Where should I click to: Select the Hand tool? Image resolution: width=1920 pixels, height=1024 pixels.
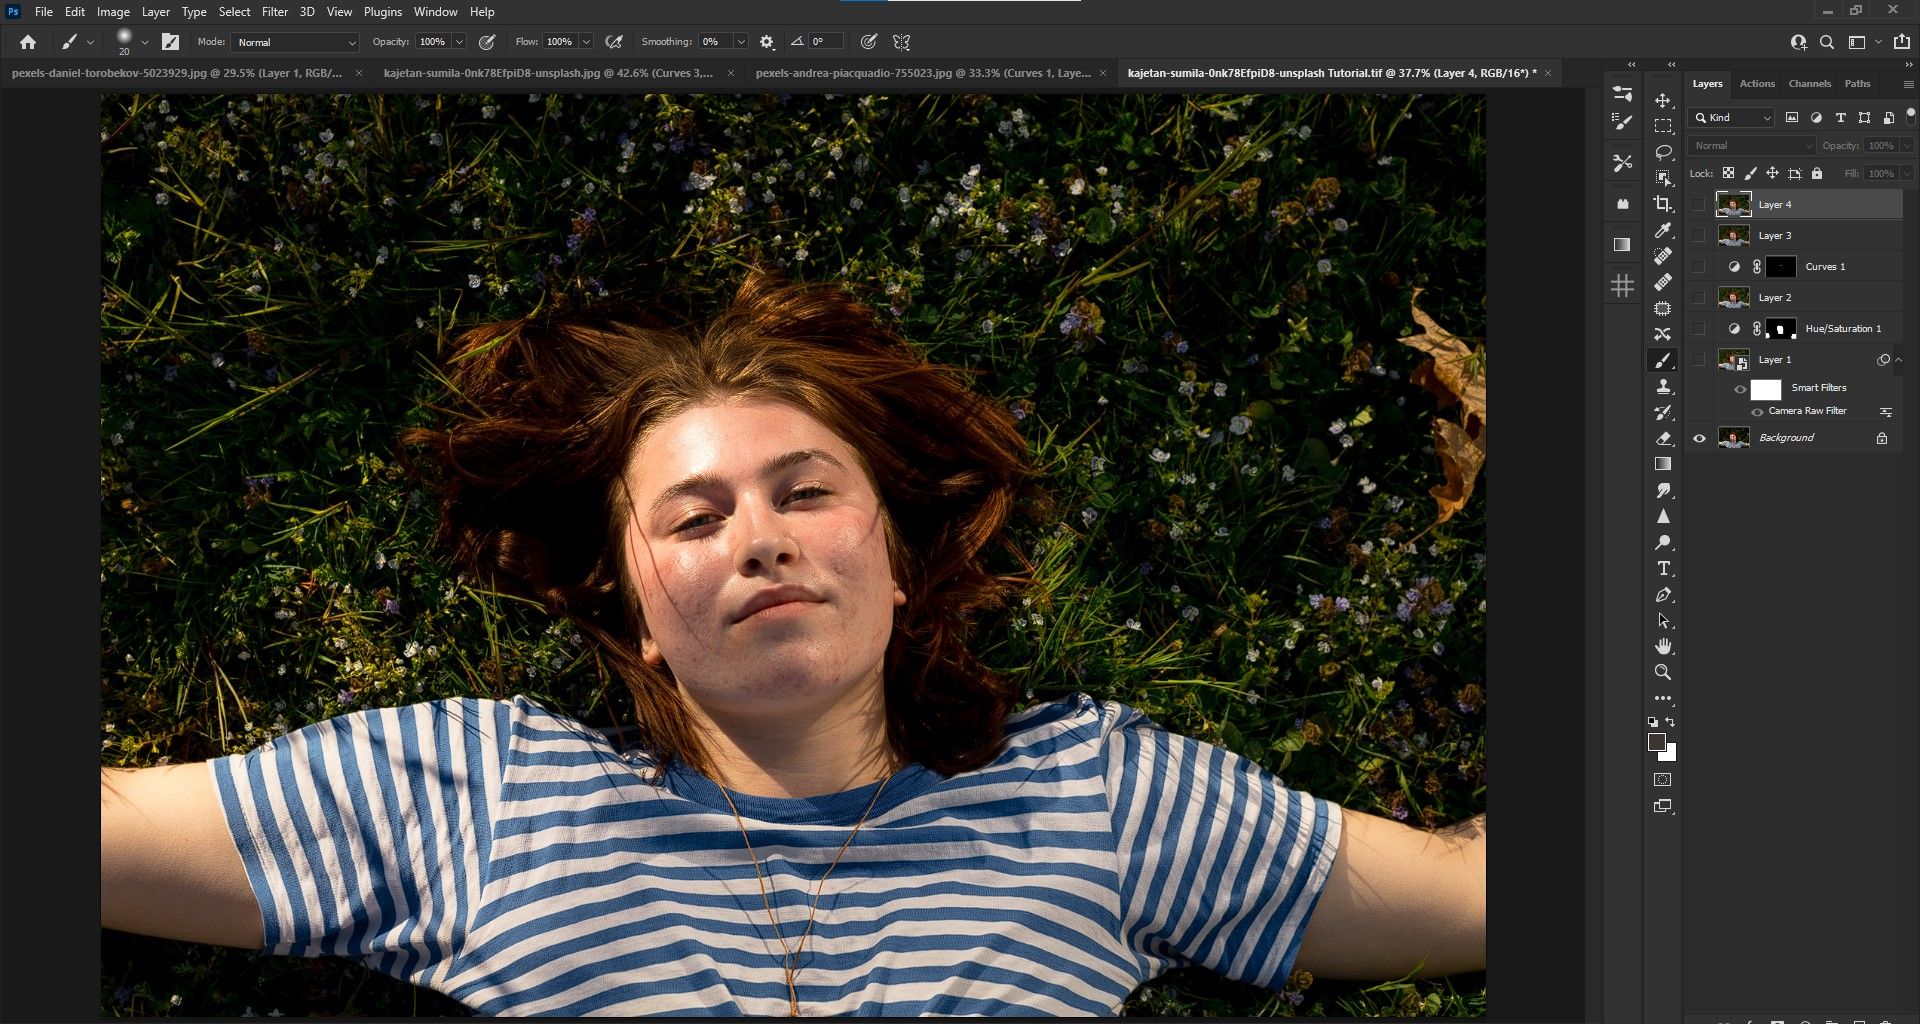click(x=1663, y=646)
